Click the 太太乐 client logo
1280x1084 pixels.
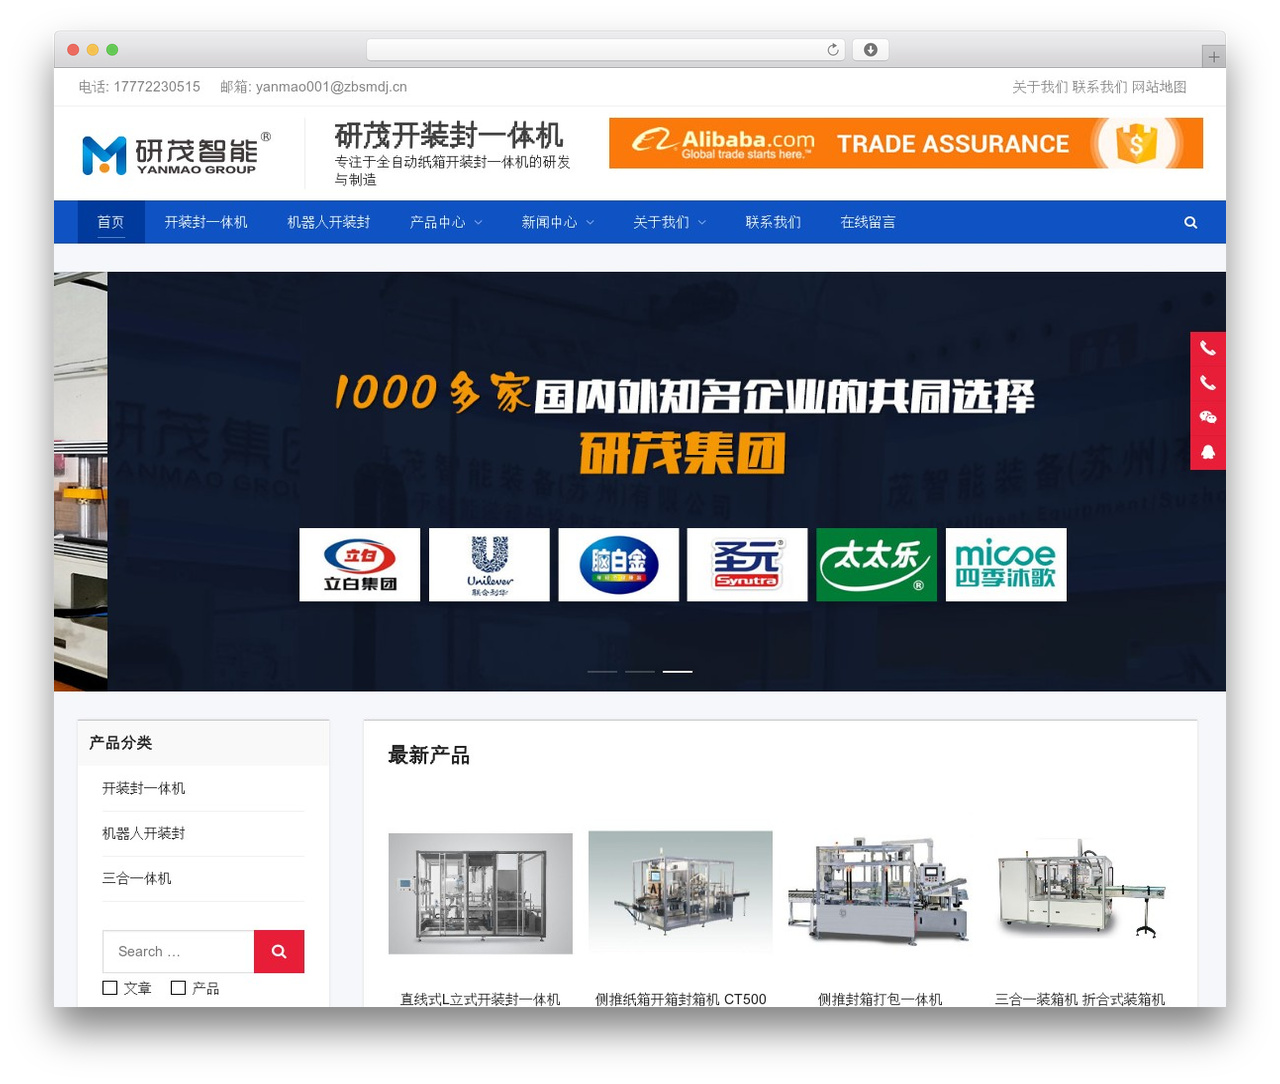tap(876, 565)
